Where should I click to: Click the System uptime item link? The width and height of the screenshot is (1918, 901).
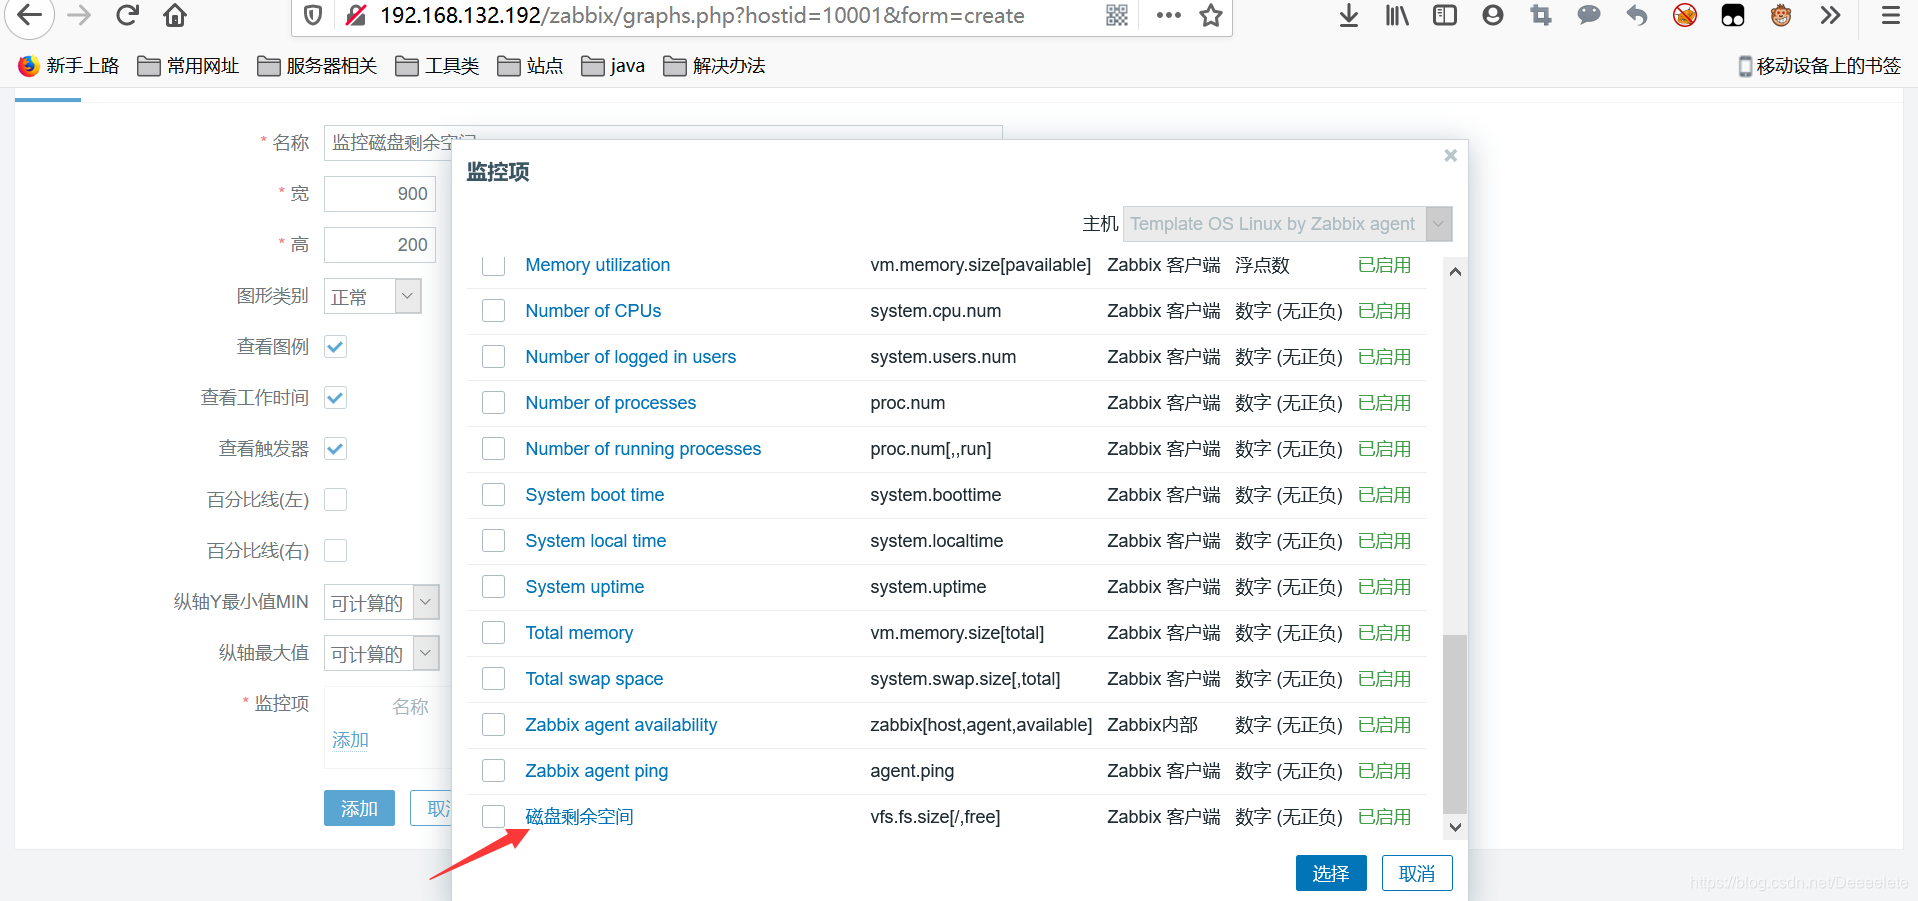[585, 587]
